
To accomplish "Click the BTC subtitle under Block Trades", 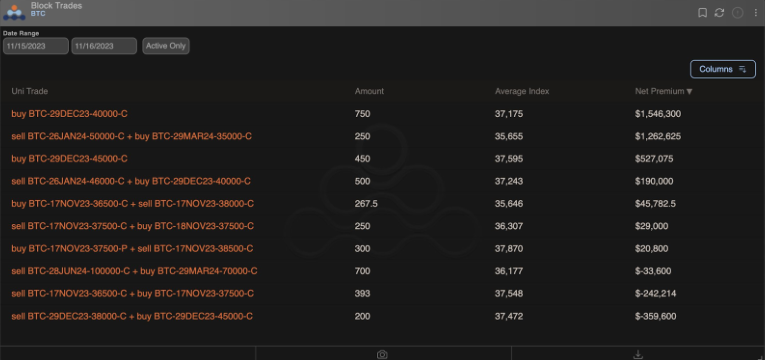I will [38, 14].
